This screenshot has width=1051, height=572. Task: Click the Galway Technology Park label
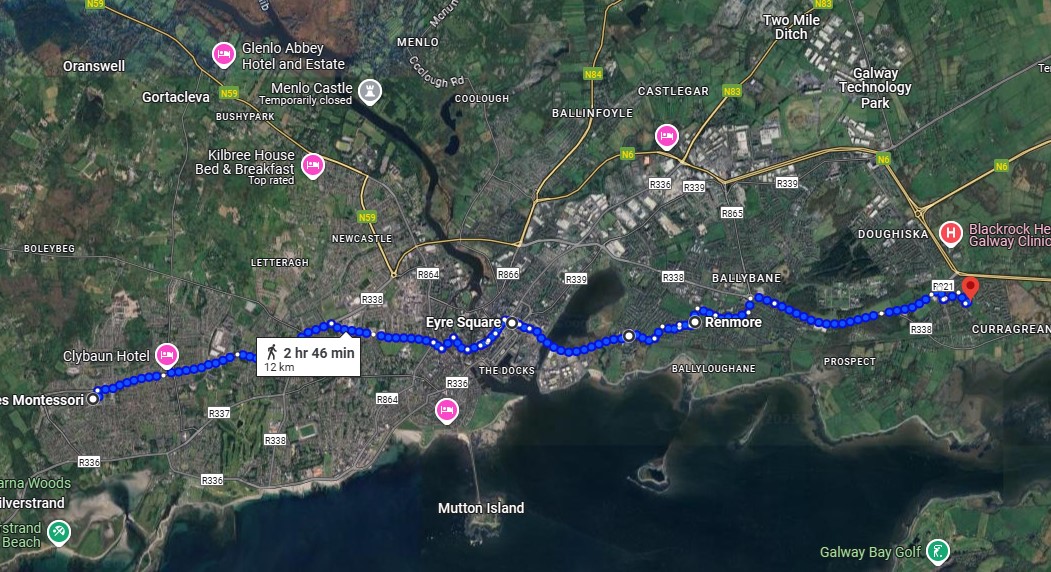(875, 88)
